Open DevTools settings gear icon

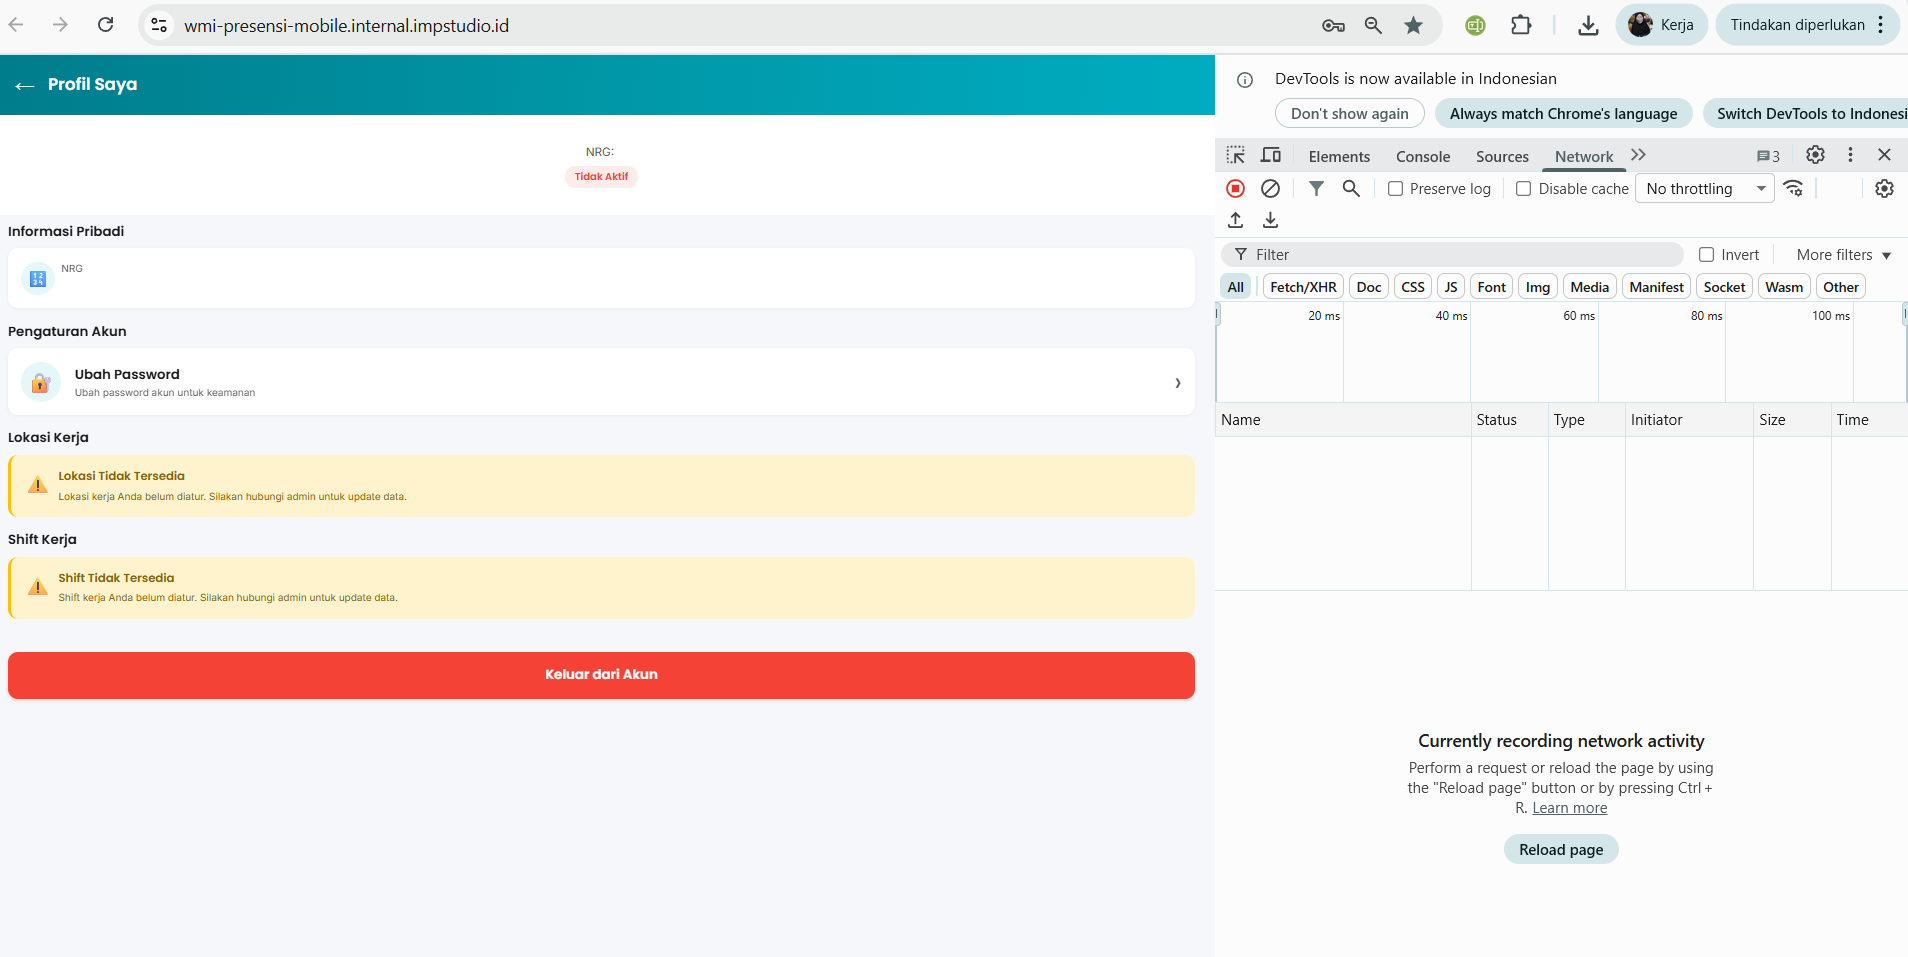coord(1815,155)
